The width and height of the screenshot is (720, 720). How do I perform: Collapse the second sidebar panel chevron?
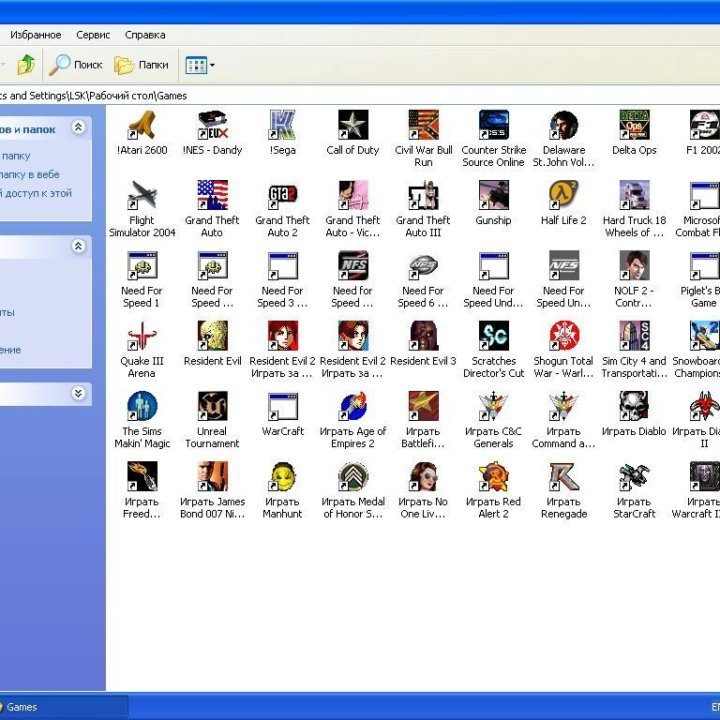click(78, 246)
